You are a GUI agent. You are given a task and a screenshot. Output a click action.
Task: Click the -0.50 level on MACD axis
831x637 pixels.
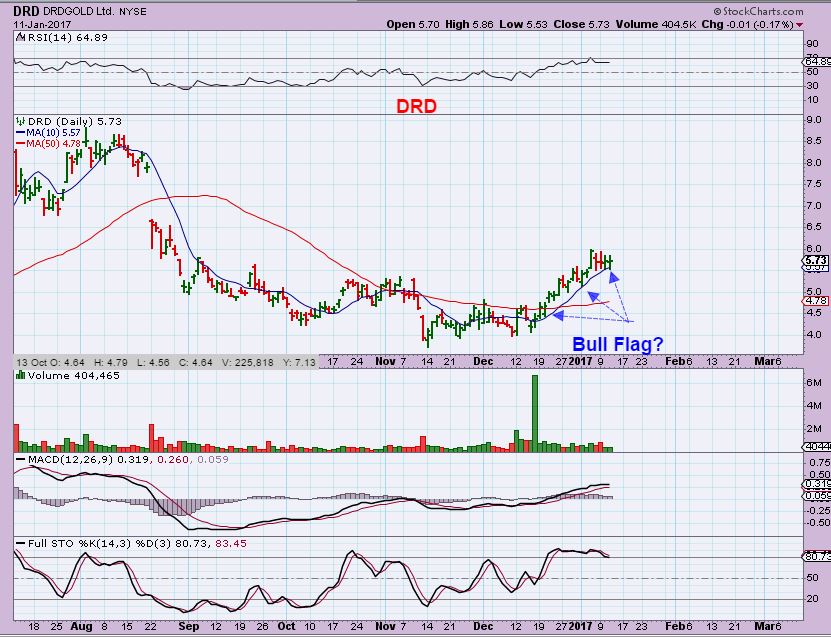click(x=818, y=523)
